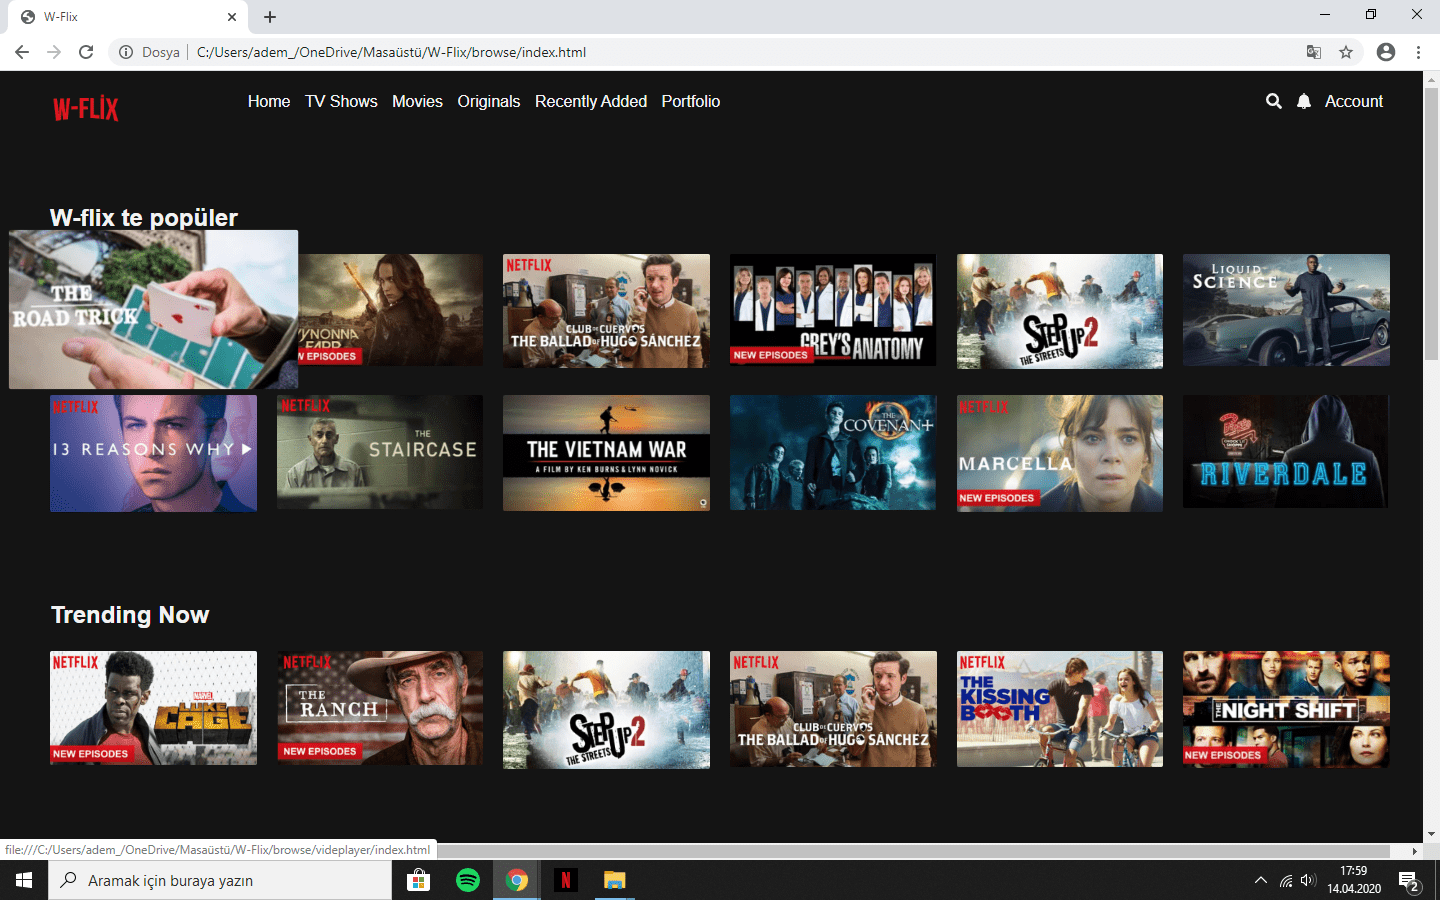Viewport: 1440px width, 900px height.
Task: Play the Luke Cage thumbnail
Action: (153, 708)
